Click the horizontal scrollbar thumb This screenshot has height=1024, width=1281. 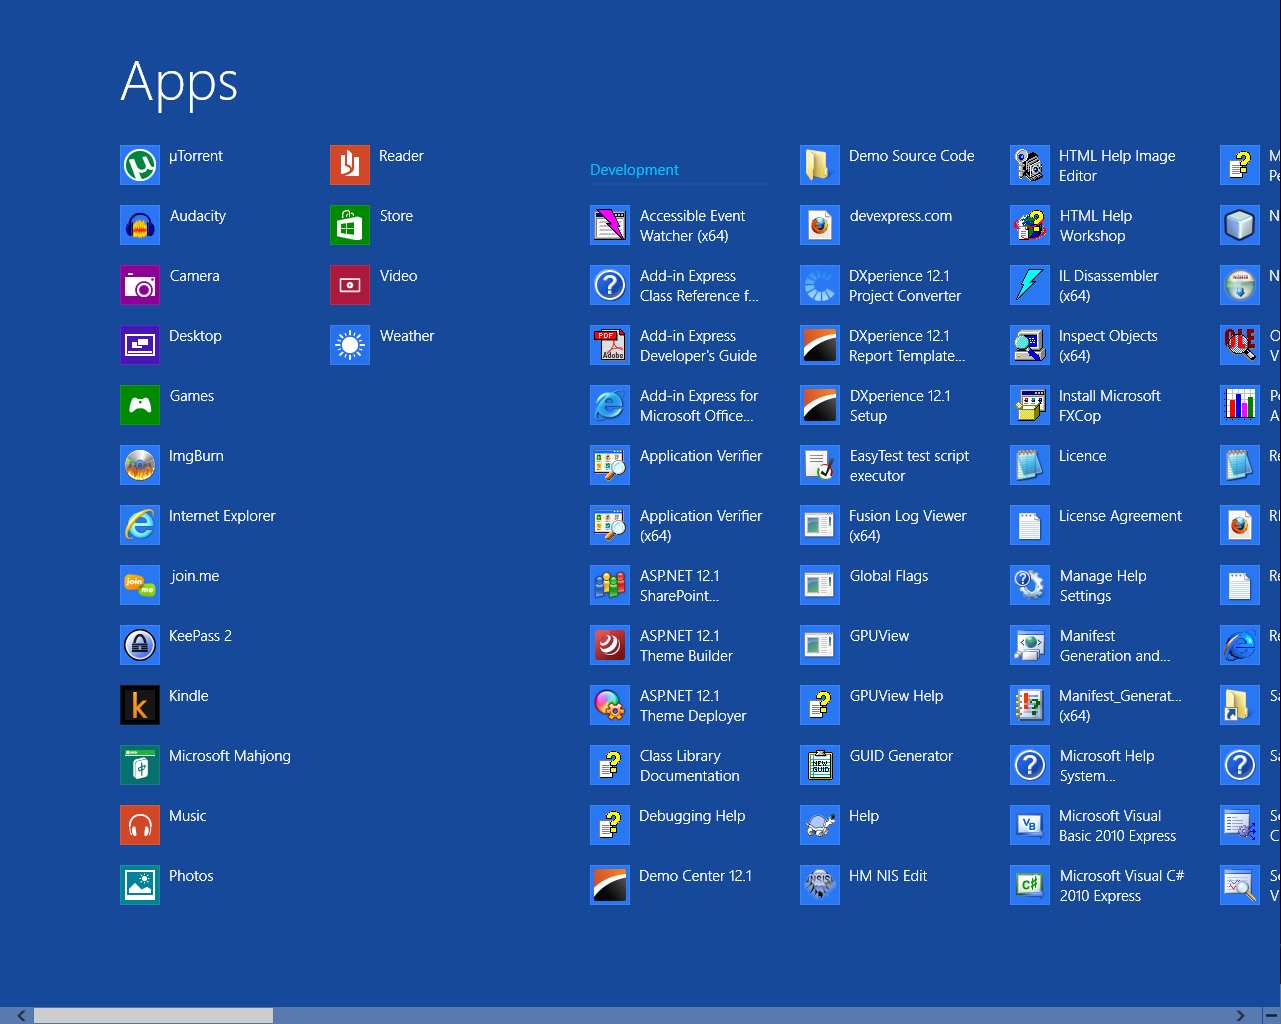click(x=153, y=1015)
